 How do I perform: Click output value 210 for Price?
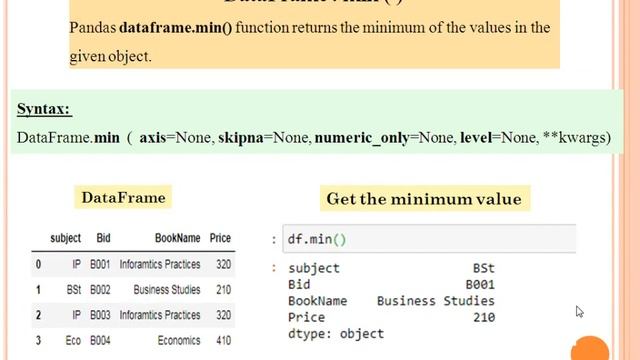[x=484, y=317]
